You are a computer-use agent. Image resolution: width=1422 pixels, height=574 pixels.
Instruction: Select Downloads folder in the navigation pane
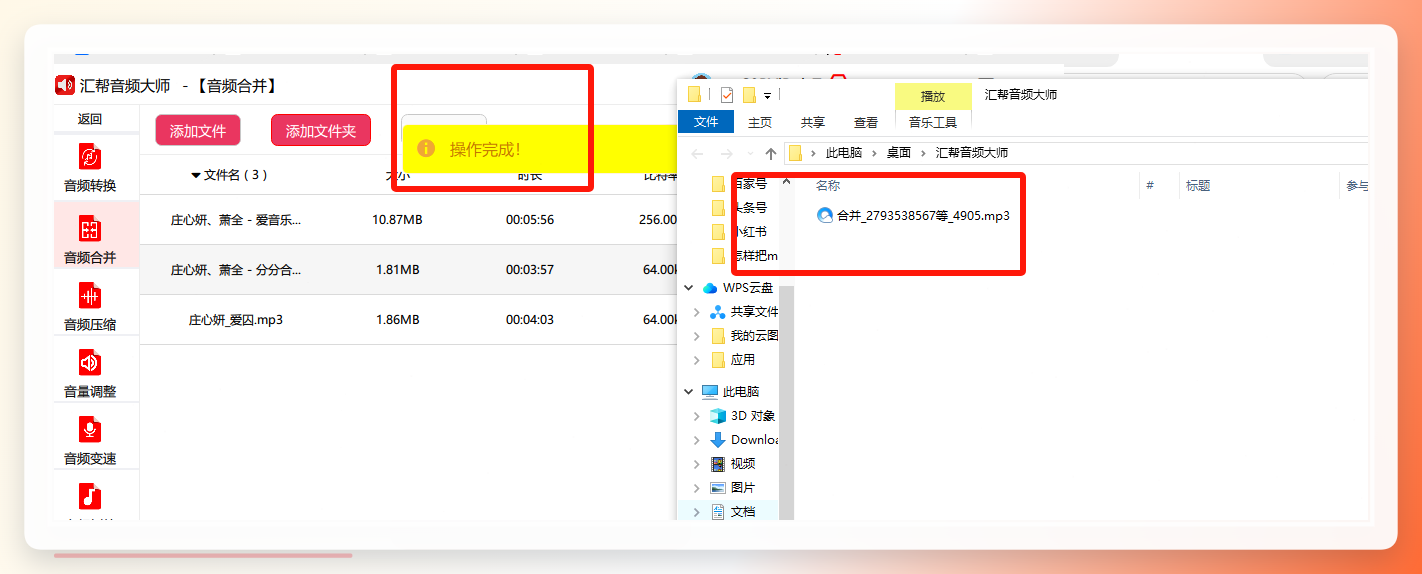click(745, 439)
